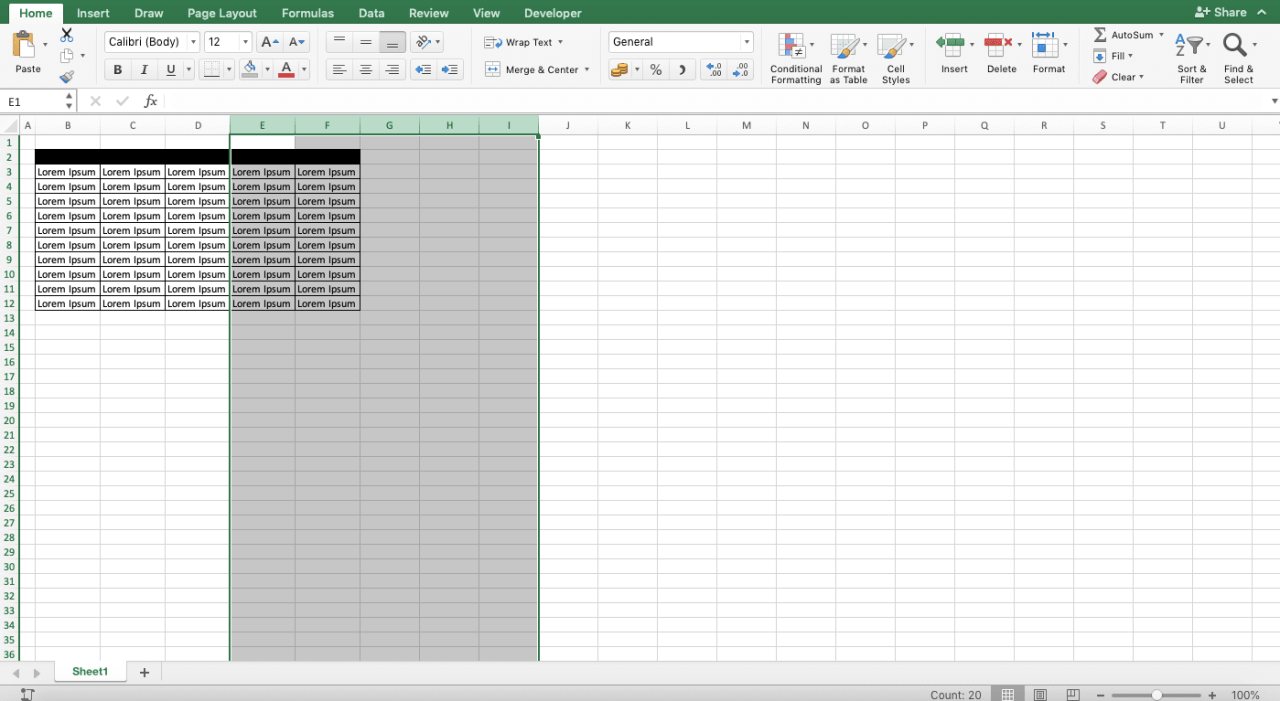Select the Format Painter brush

67,76
